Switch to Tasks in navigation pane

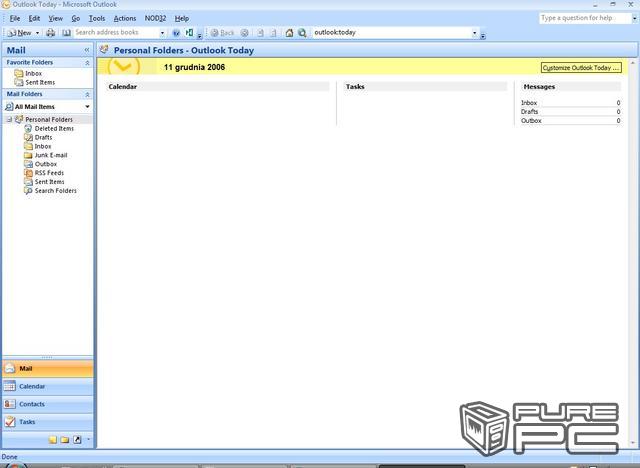pyautogui.click(x=48, y=422)
